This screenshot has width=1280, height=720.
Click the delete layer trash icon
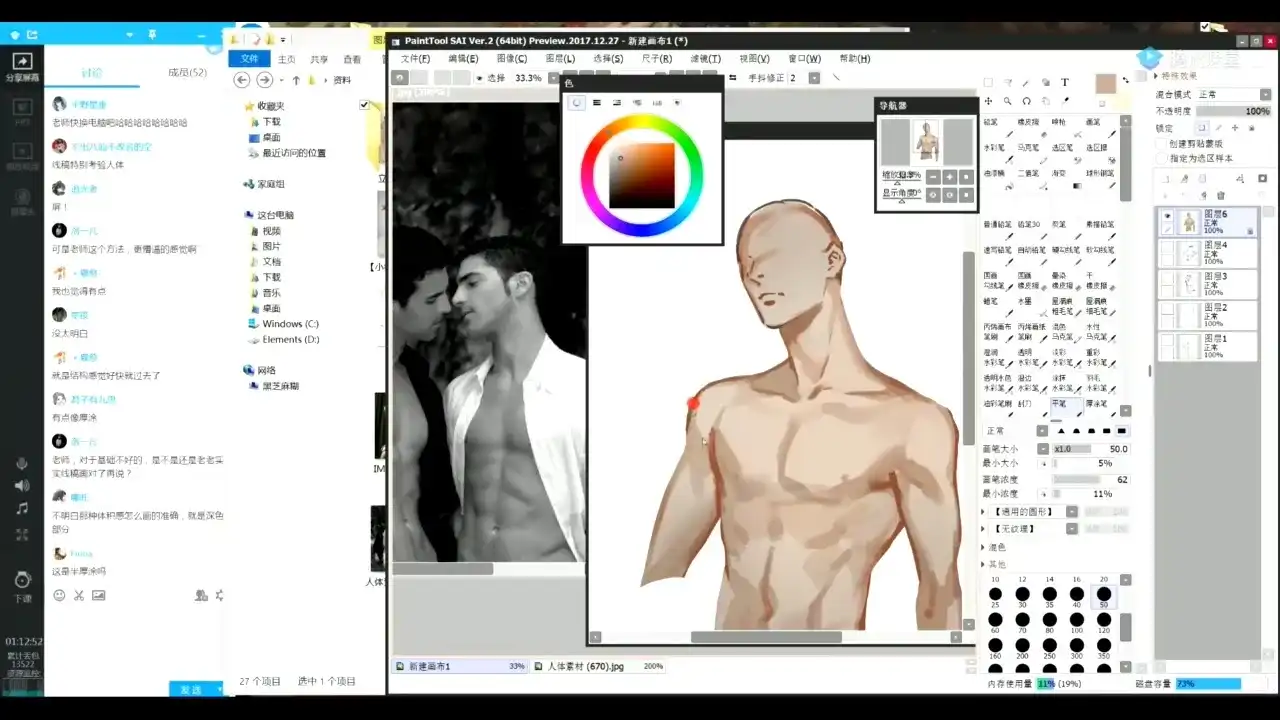[x=1220, y=195]
